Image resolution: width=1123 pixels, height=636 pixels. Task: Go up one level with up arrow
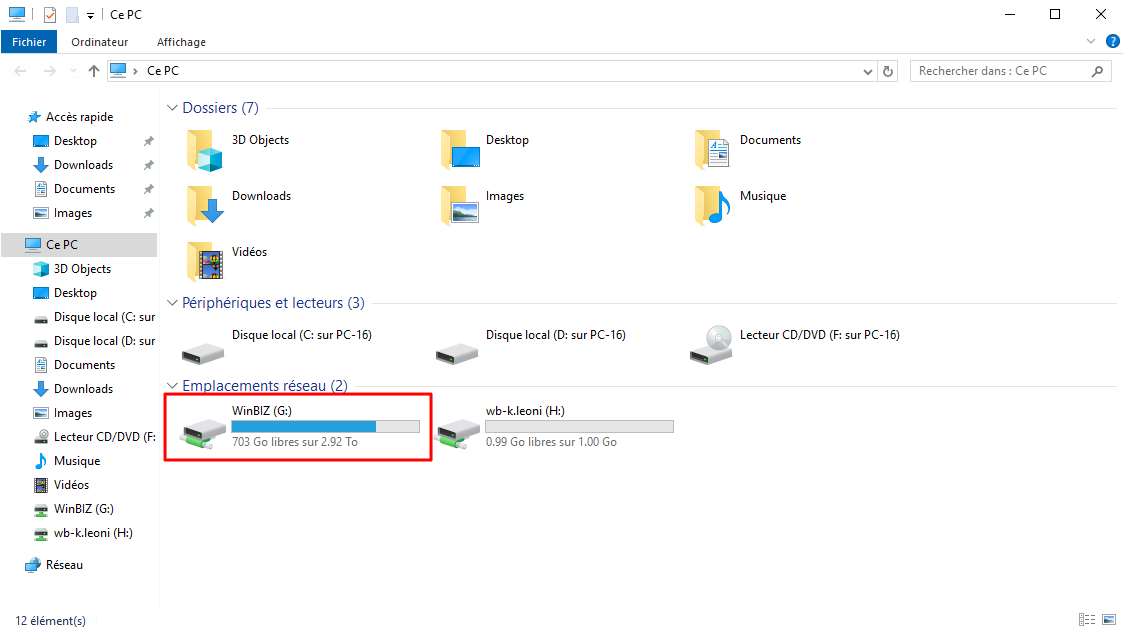[x=94, y=71]
